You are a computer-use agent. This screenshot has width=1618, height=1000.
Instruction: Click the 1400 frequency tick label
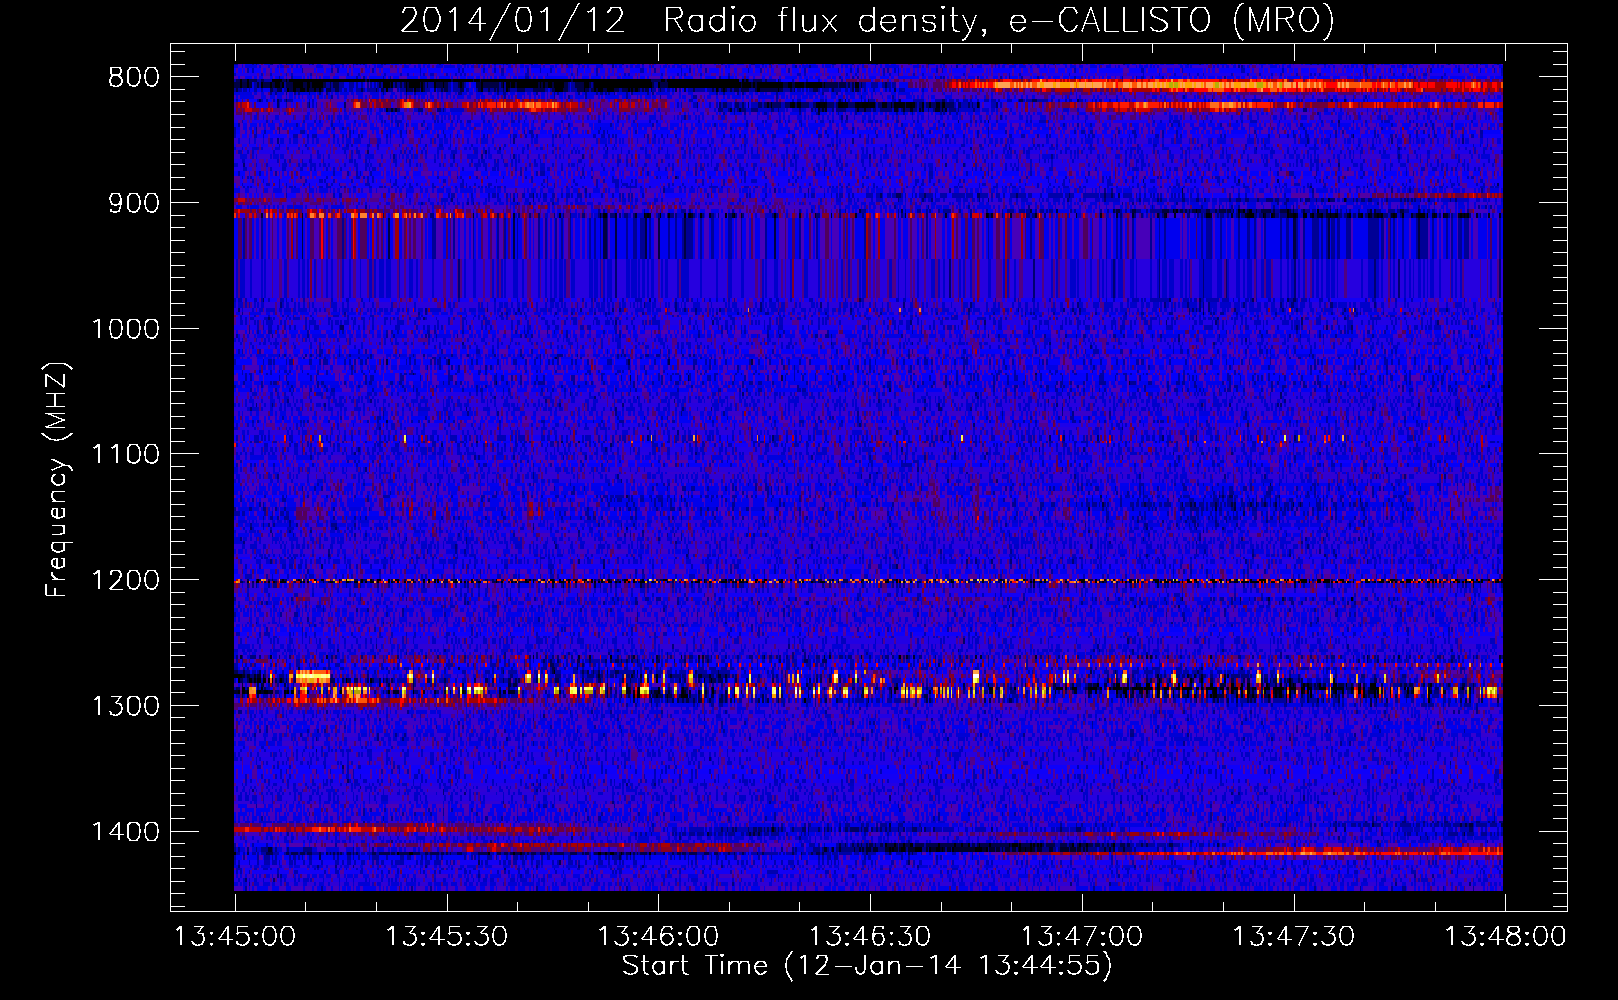(125, 832)
